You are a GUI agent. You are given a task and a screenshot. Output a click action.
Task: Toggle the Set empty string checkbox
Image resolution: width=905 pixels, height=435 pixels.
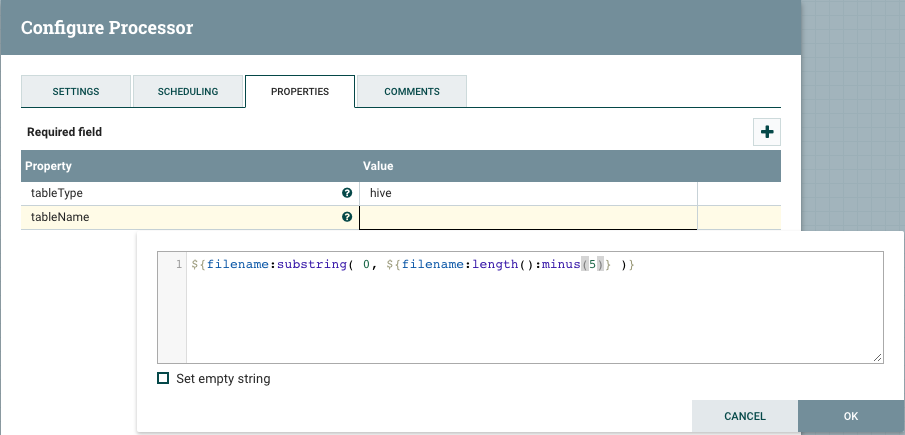coord(163,379)
